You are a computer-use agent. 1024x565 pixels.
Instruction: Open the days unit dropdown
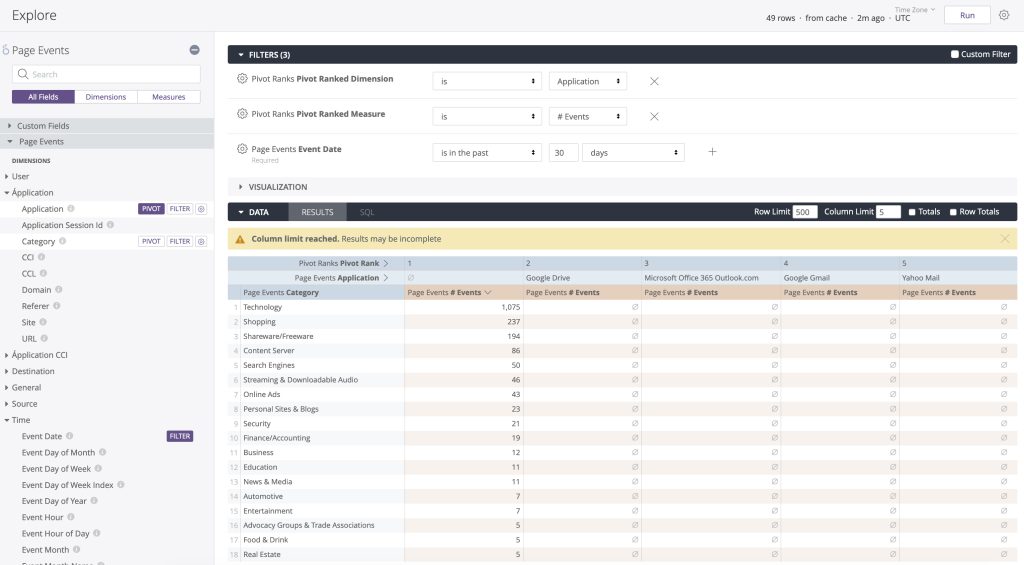click(633, 152)
